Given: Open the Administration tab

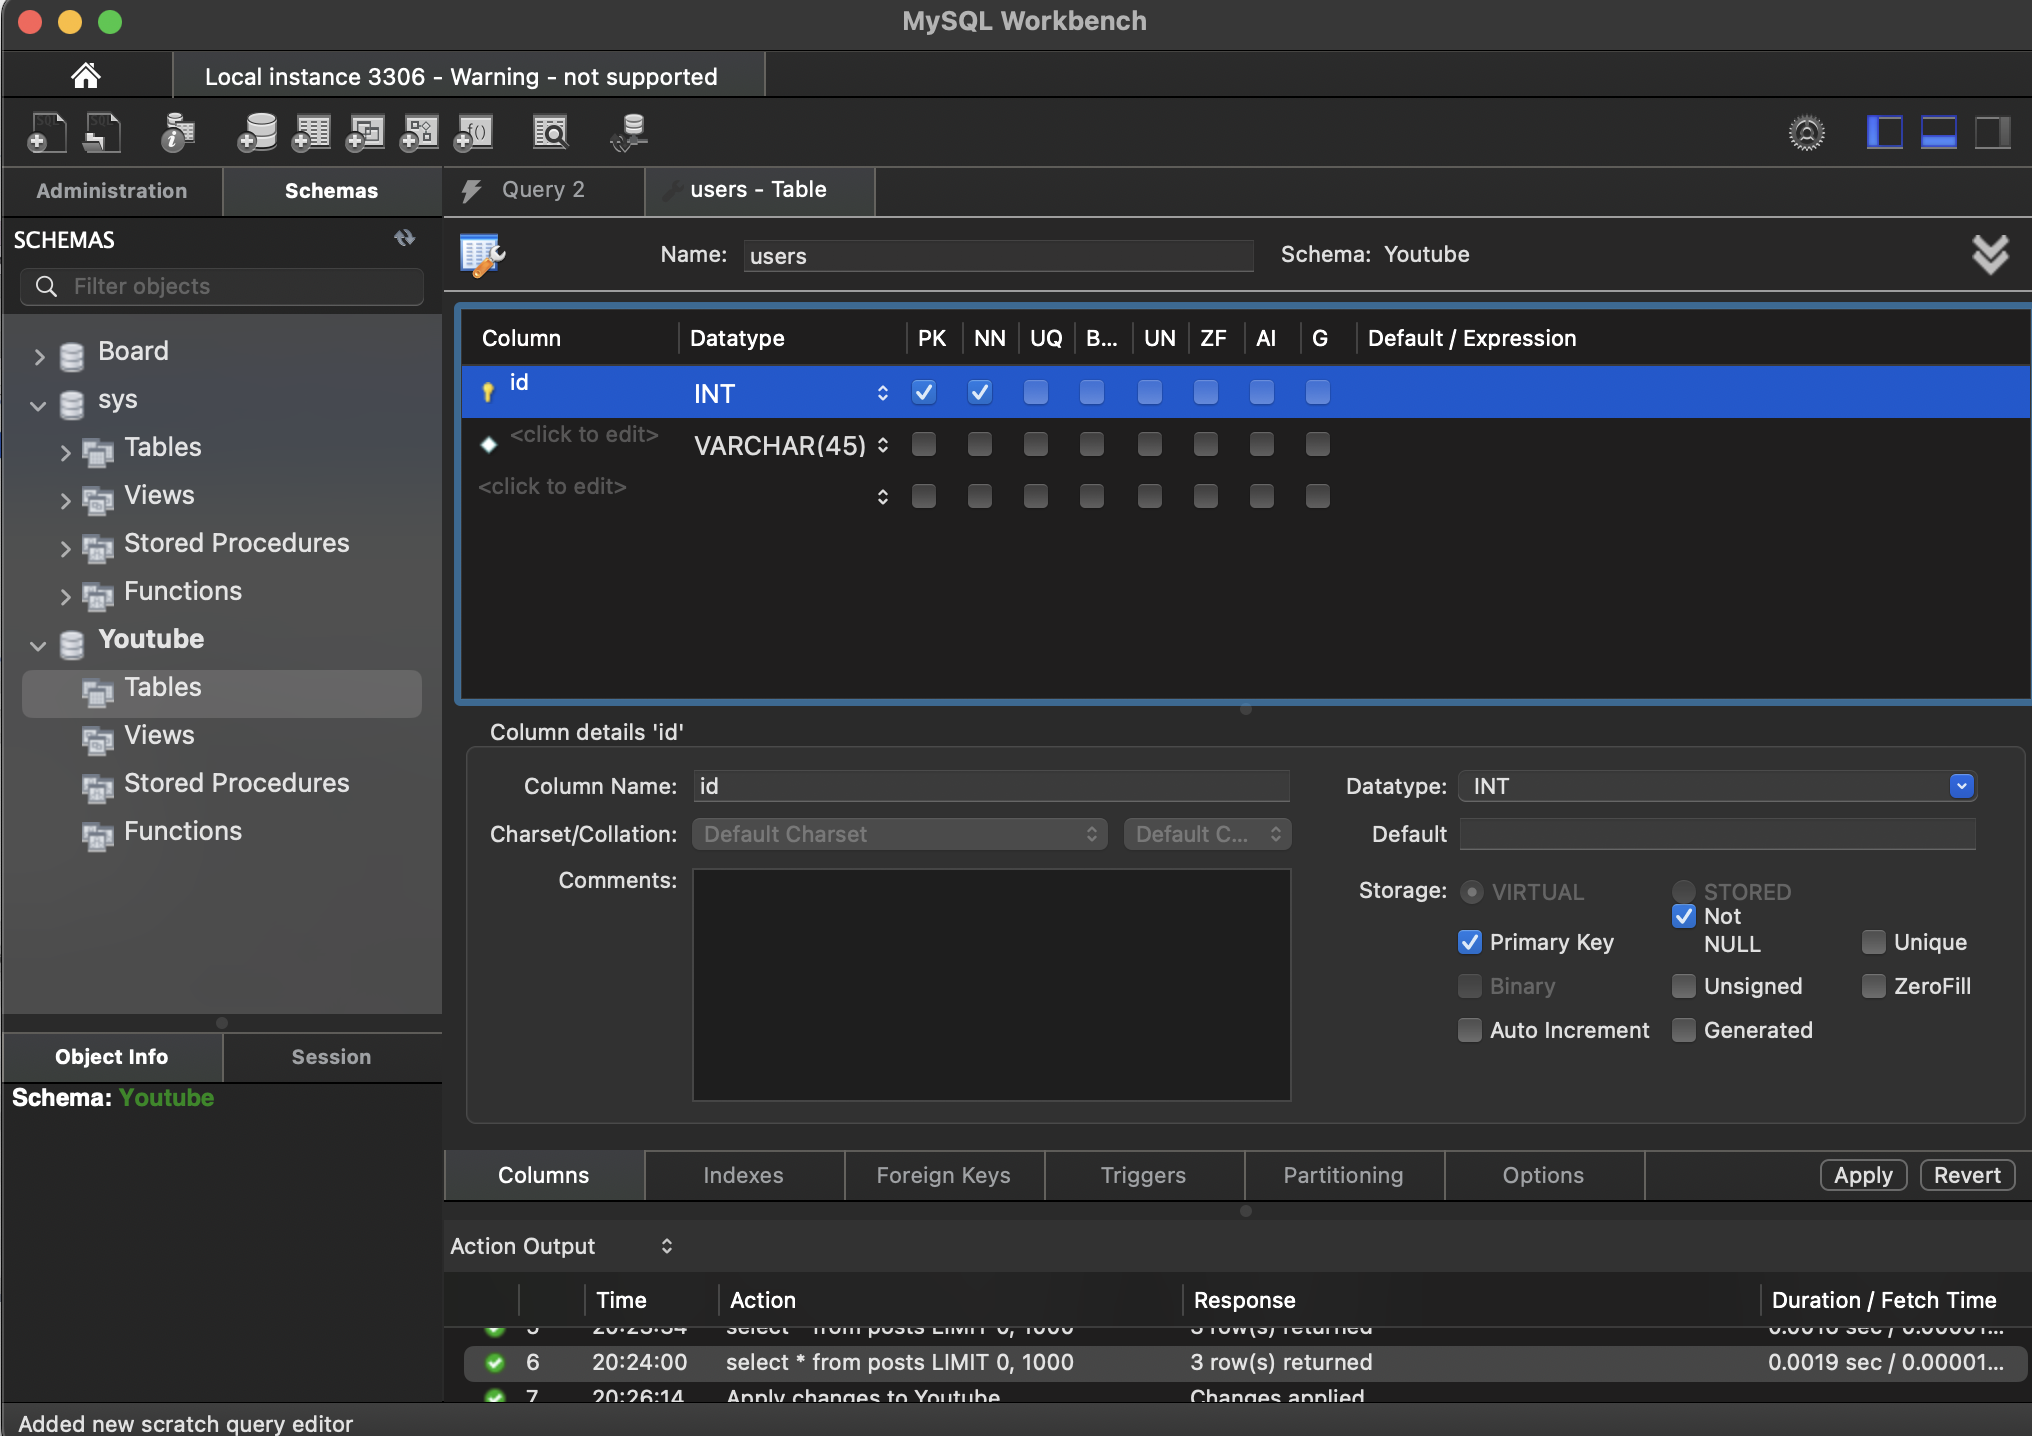Looking at the screenshot, I should tap(112, 191).
